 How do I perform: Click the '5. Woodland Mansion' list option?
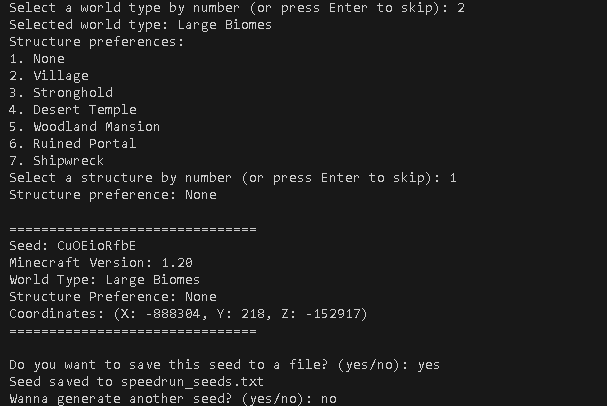coord(84,127)
